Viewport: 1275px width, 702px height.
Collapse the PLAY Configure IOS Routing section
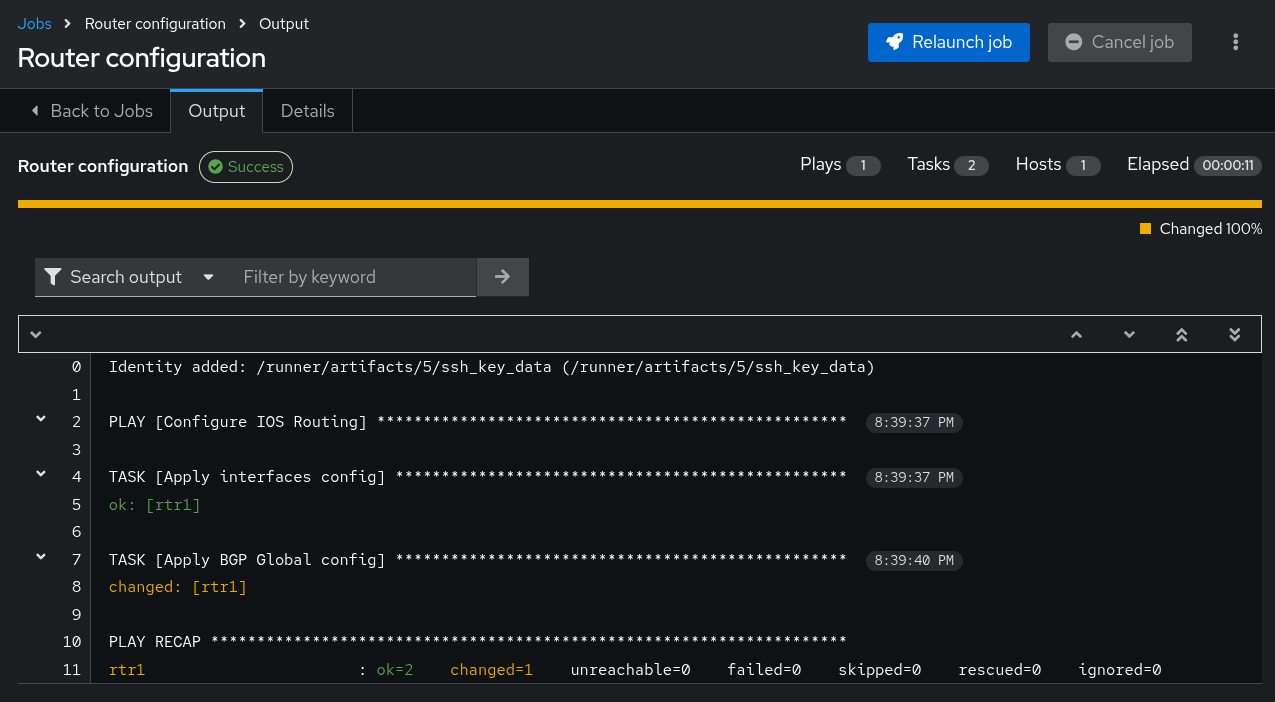41,419
